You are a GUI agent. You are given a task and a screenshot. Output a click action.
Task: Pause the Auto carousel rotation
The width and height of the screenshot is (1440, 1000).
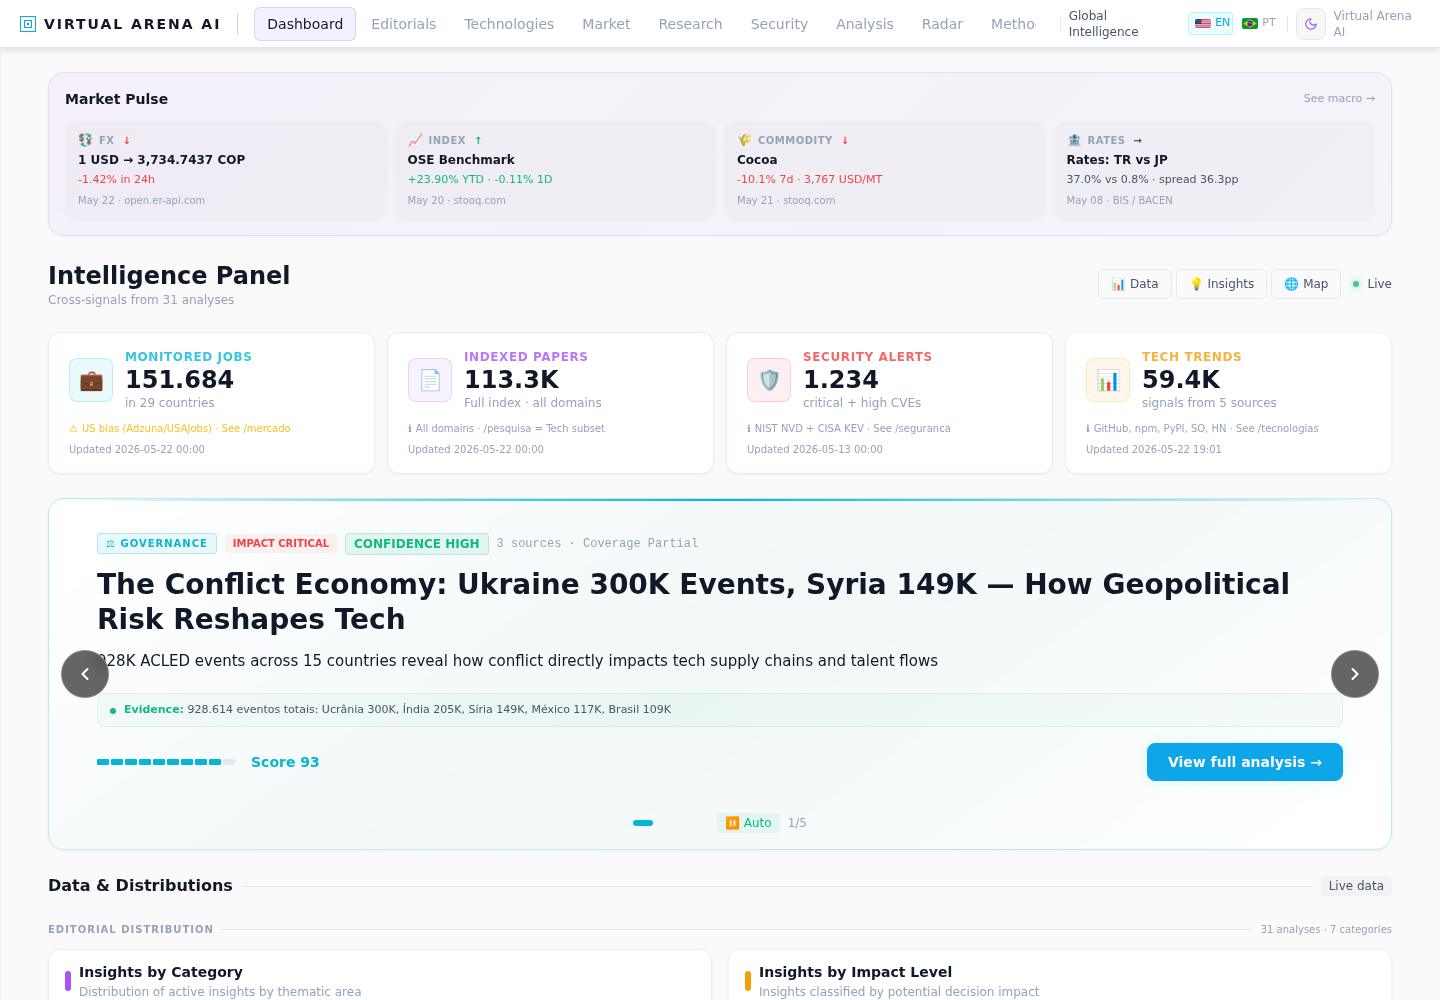point(748,823)
